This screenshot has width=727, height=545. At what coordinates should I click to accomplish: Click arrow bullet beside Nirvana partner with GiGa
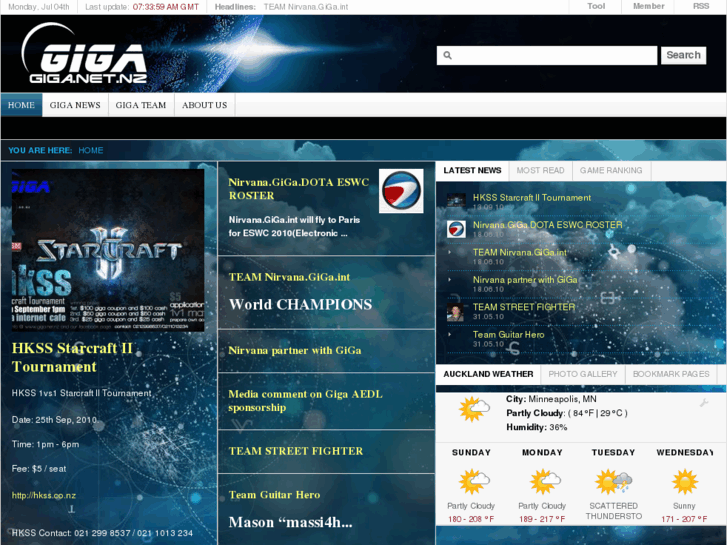(x=449, y=280)
